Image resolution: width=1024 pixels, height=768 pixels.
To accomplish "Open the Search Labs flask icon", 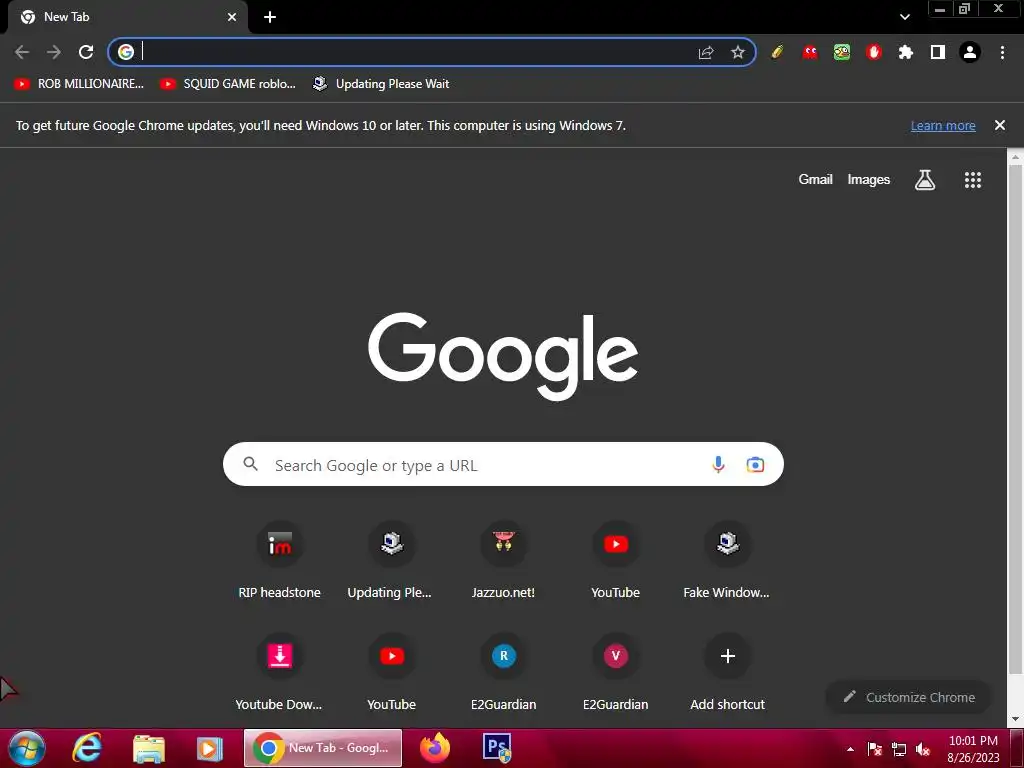I will [x=925, y=180].
